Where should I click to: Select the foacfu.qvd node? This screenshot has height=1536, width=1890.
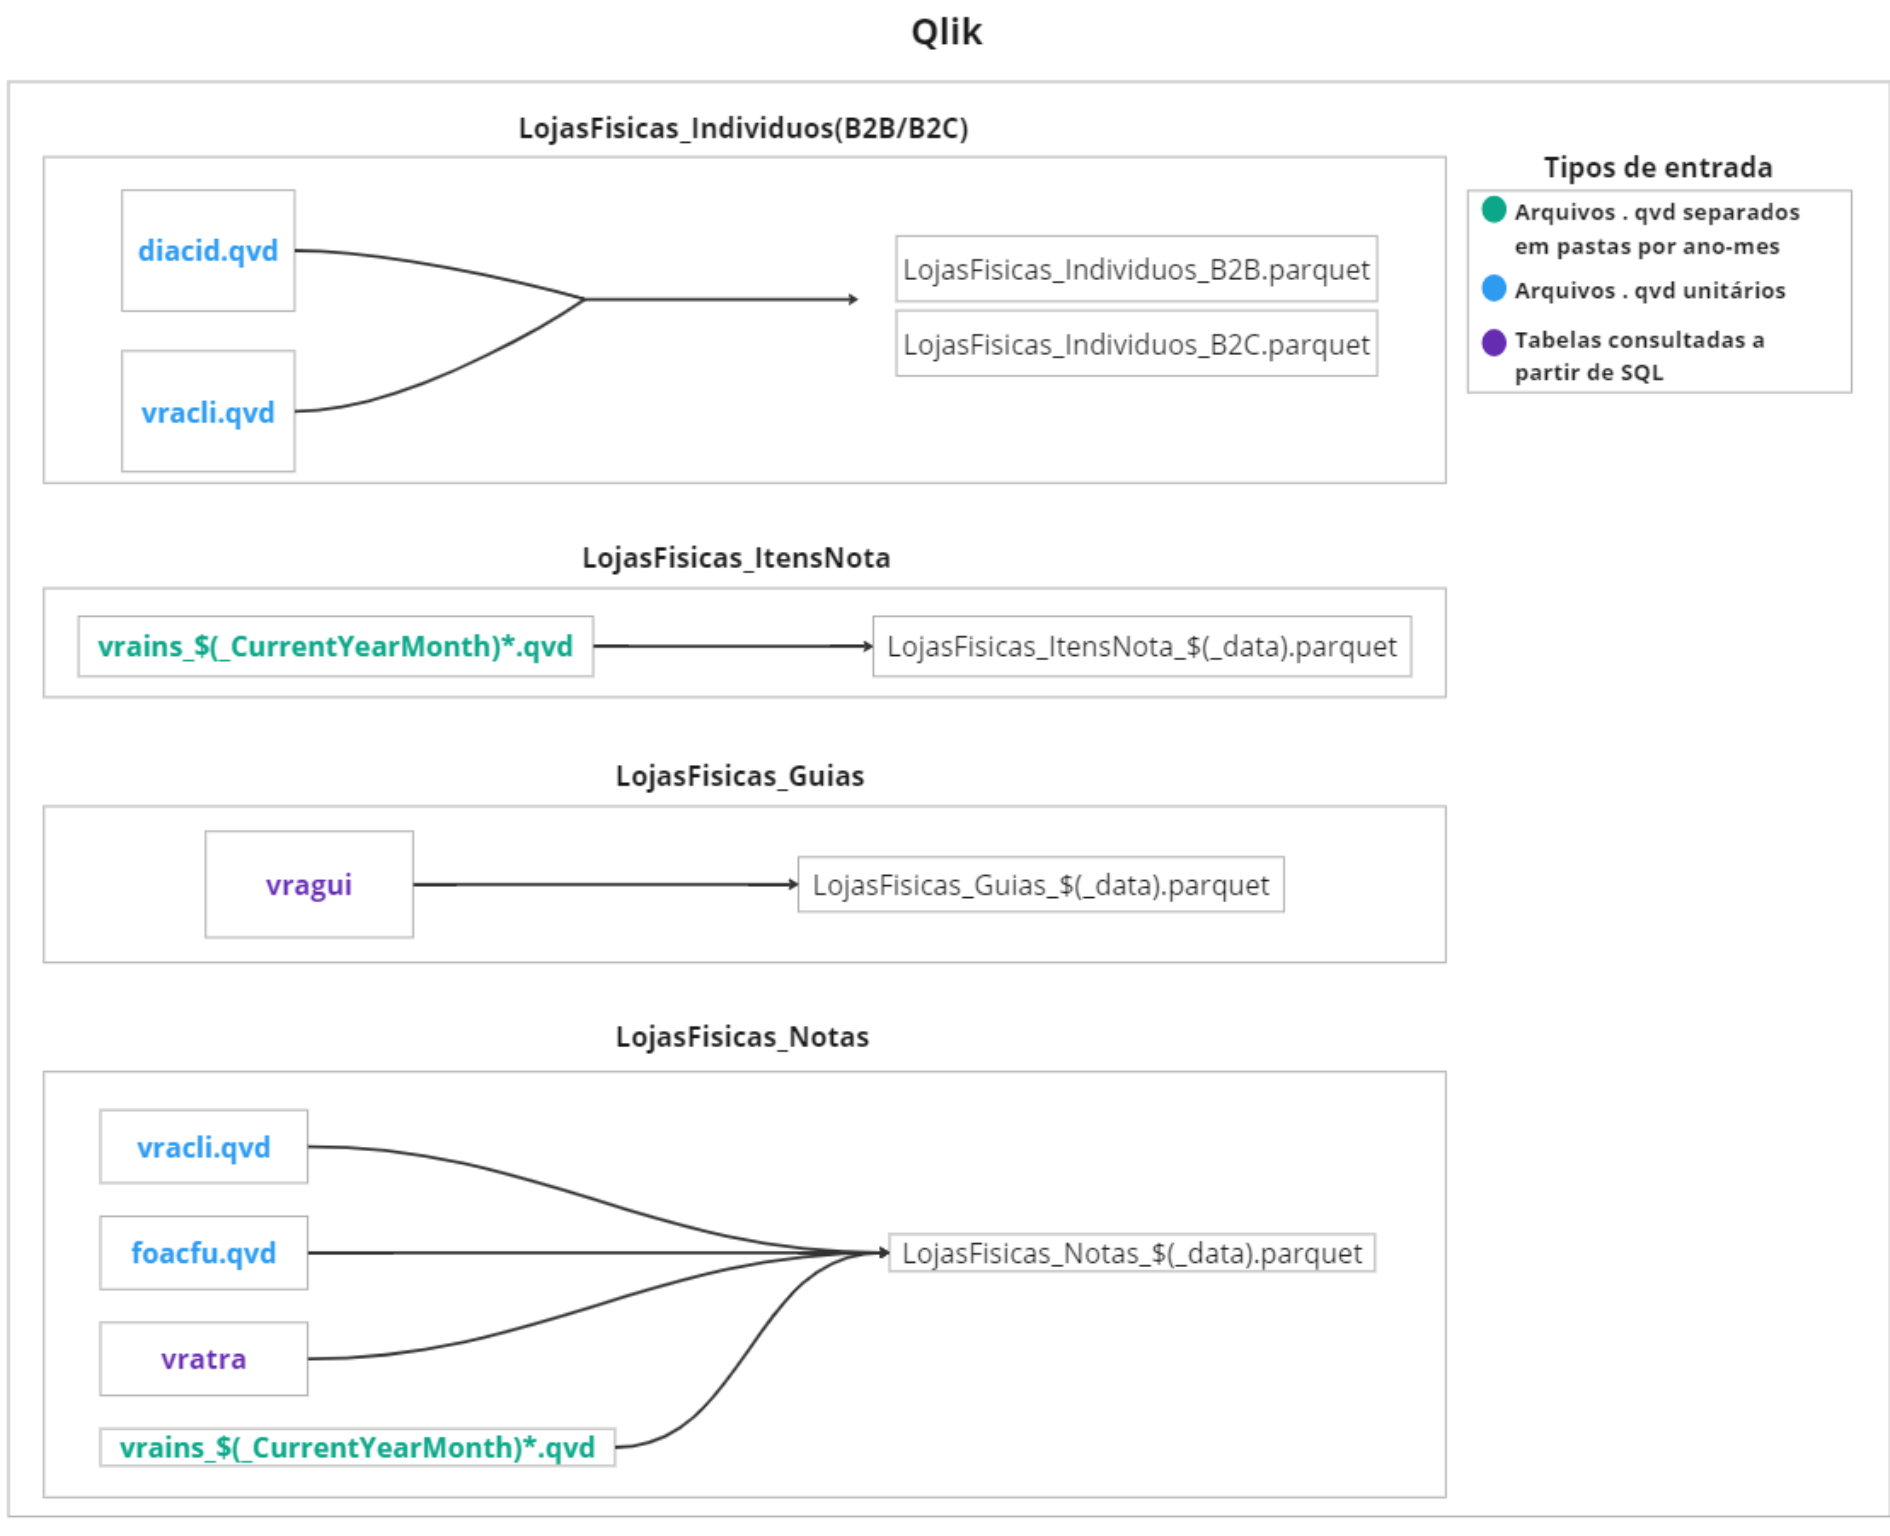click(x=204, y=1253)
